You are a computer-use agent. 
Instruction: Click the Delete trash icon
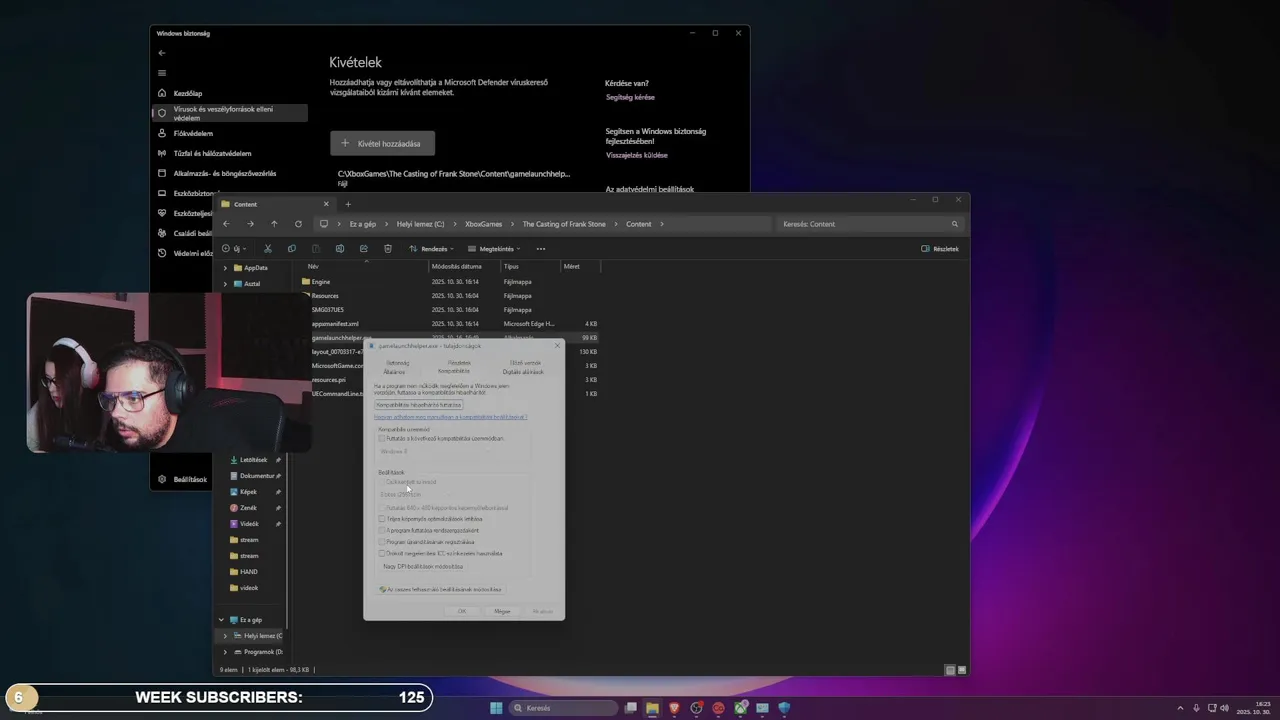(x=387, y=249)
